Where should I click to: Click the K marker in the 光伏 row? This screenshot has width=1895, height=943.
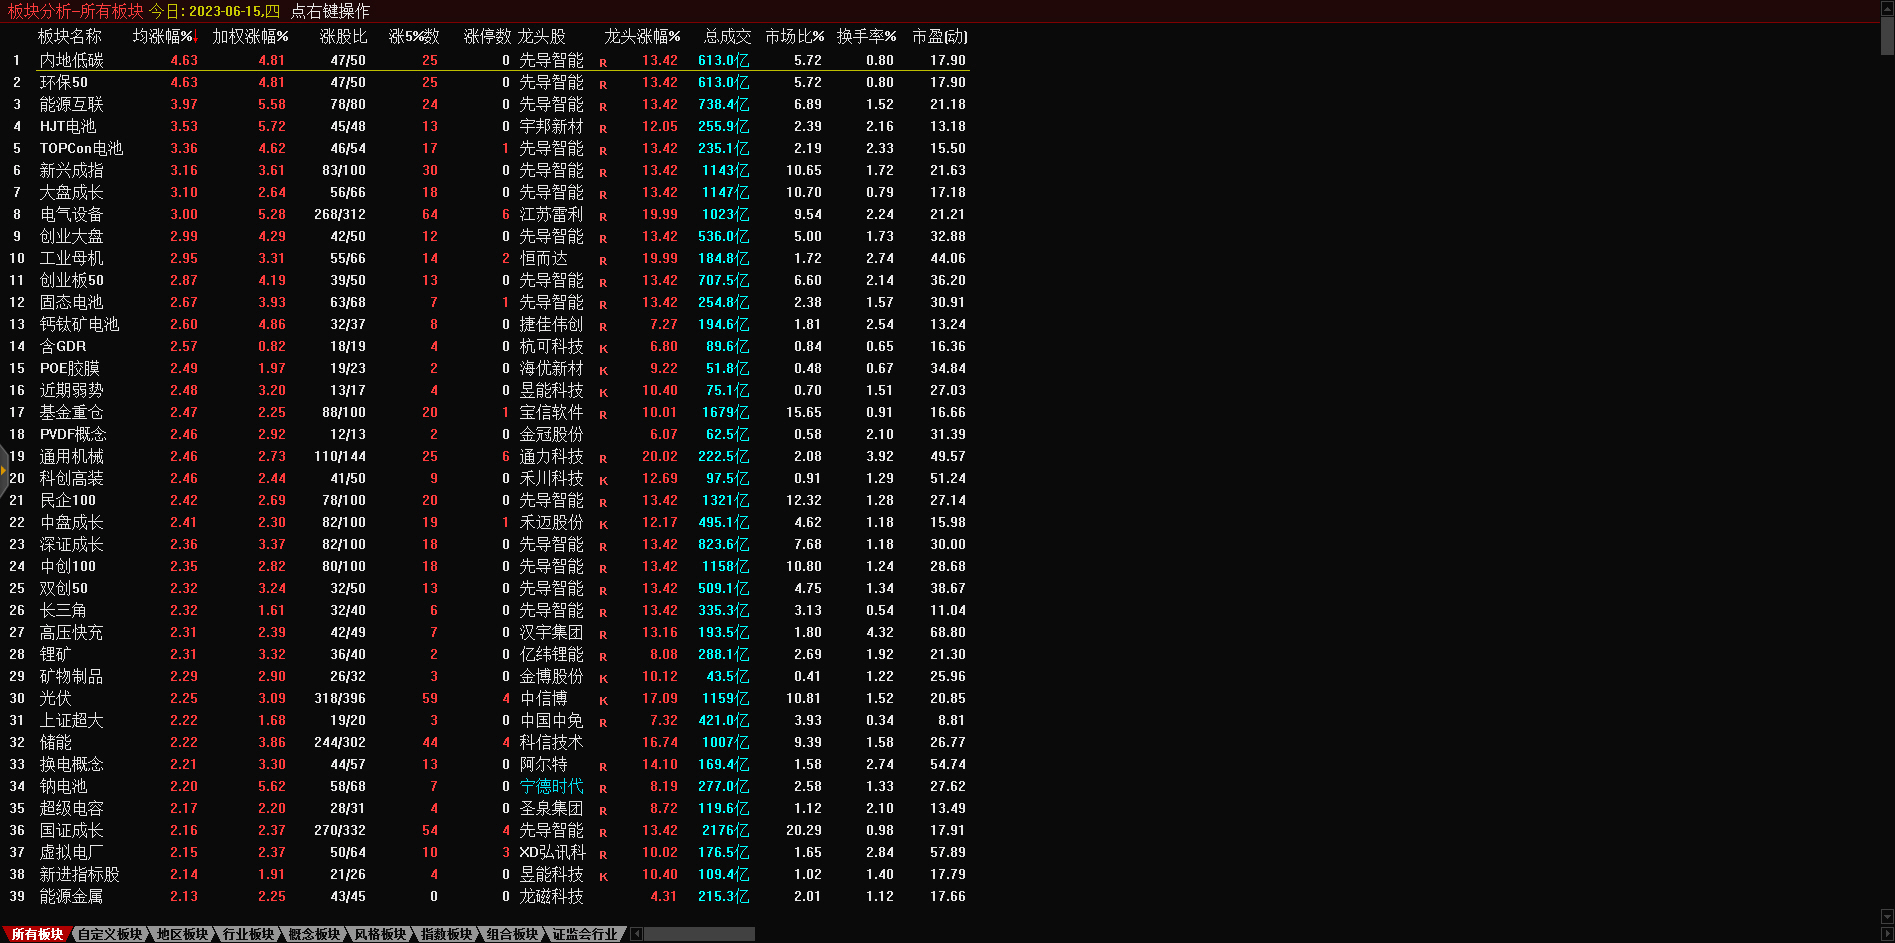603,700
